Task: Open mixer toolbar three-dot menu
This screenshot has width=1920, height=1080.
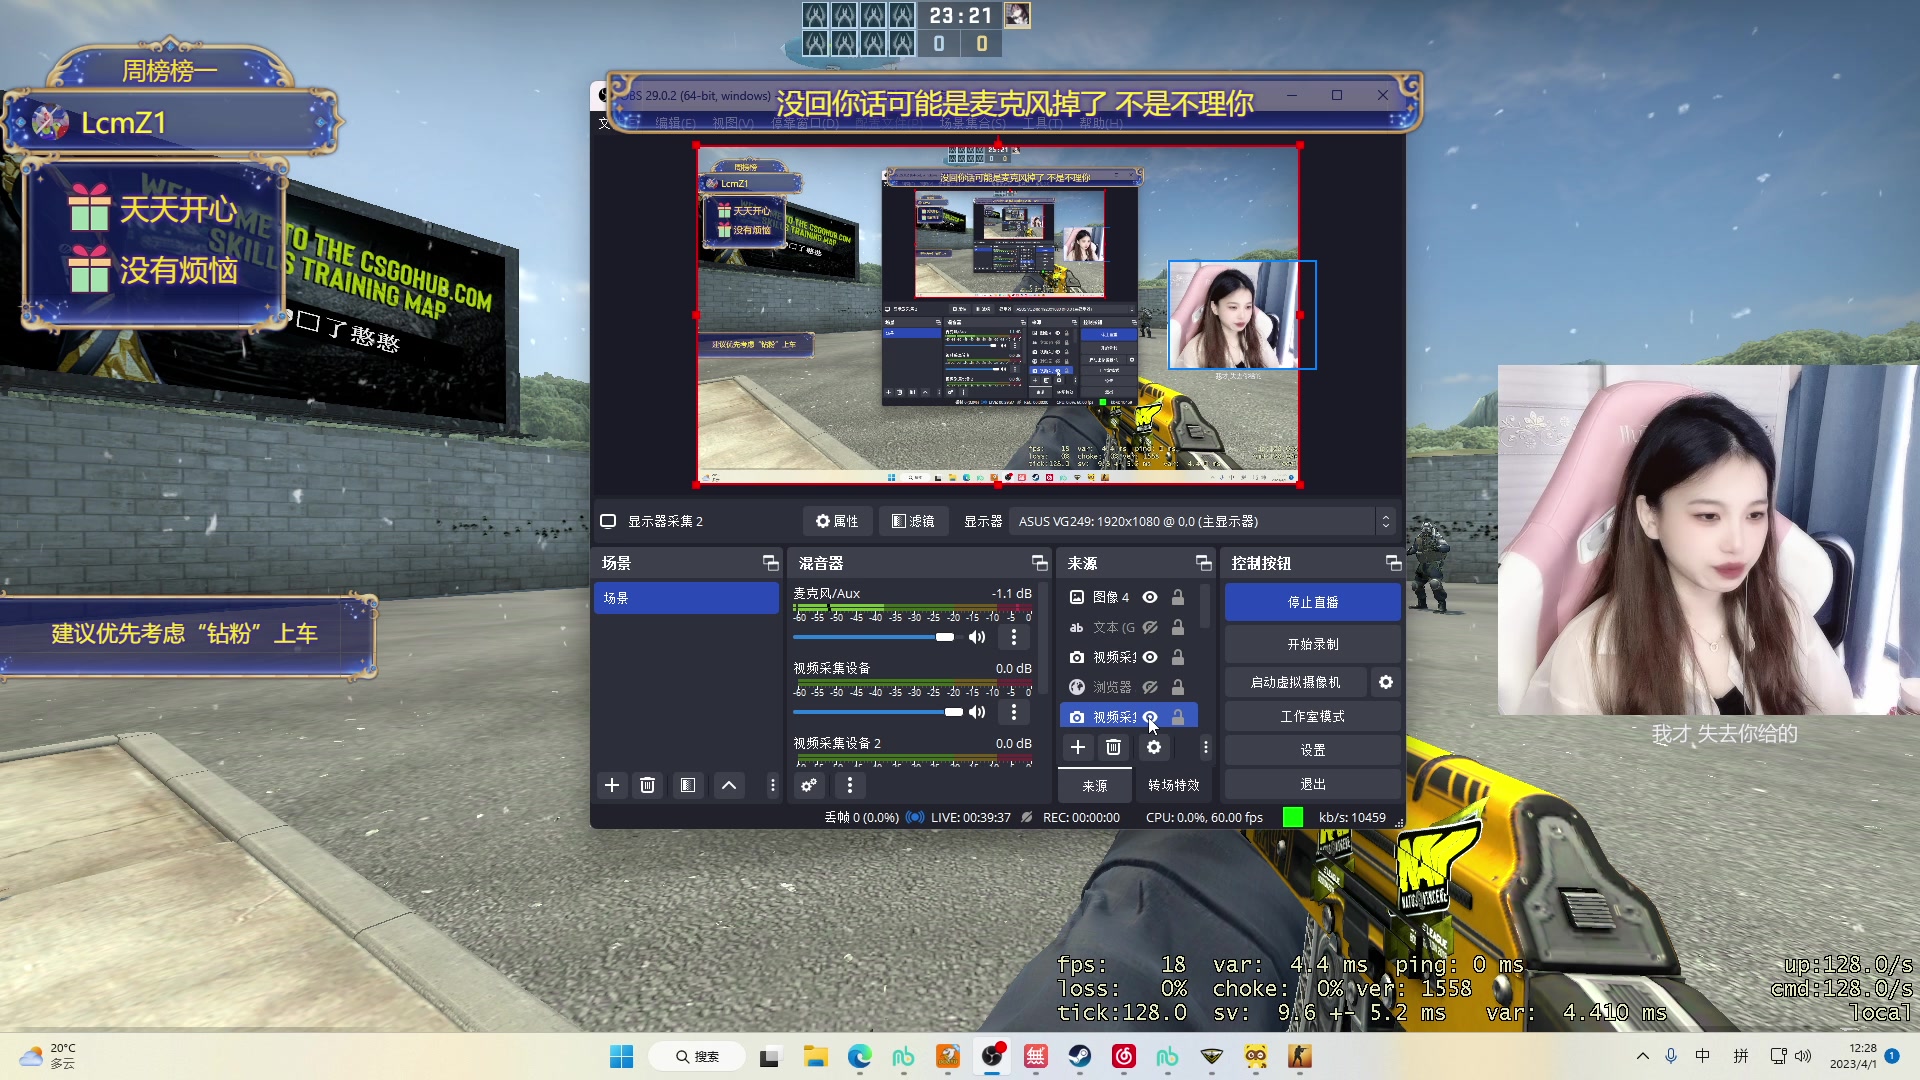Action: click(x=850, y=786)
